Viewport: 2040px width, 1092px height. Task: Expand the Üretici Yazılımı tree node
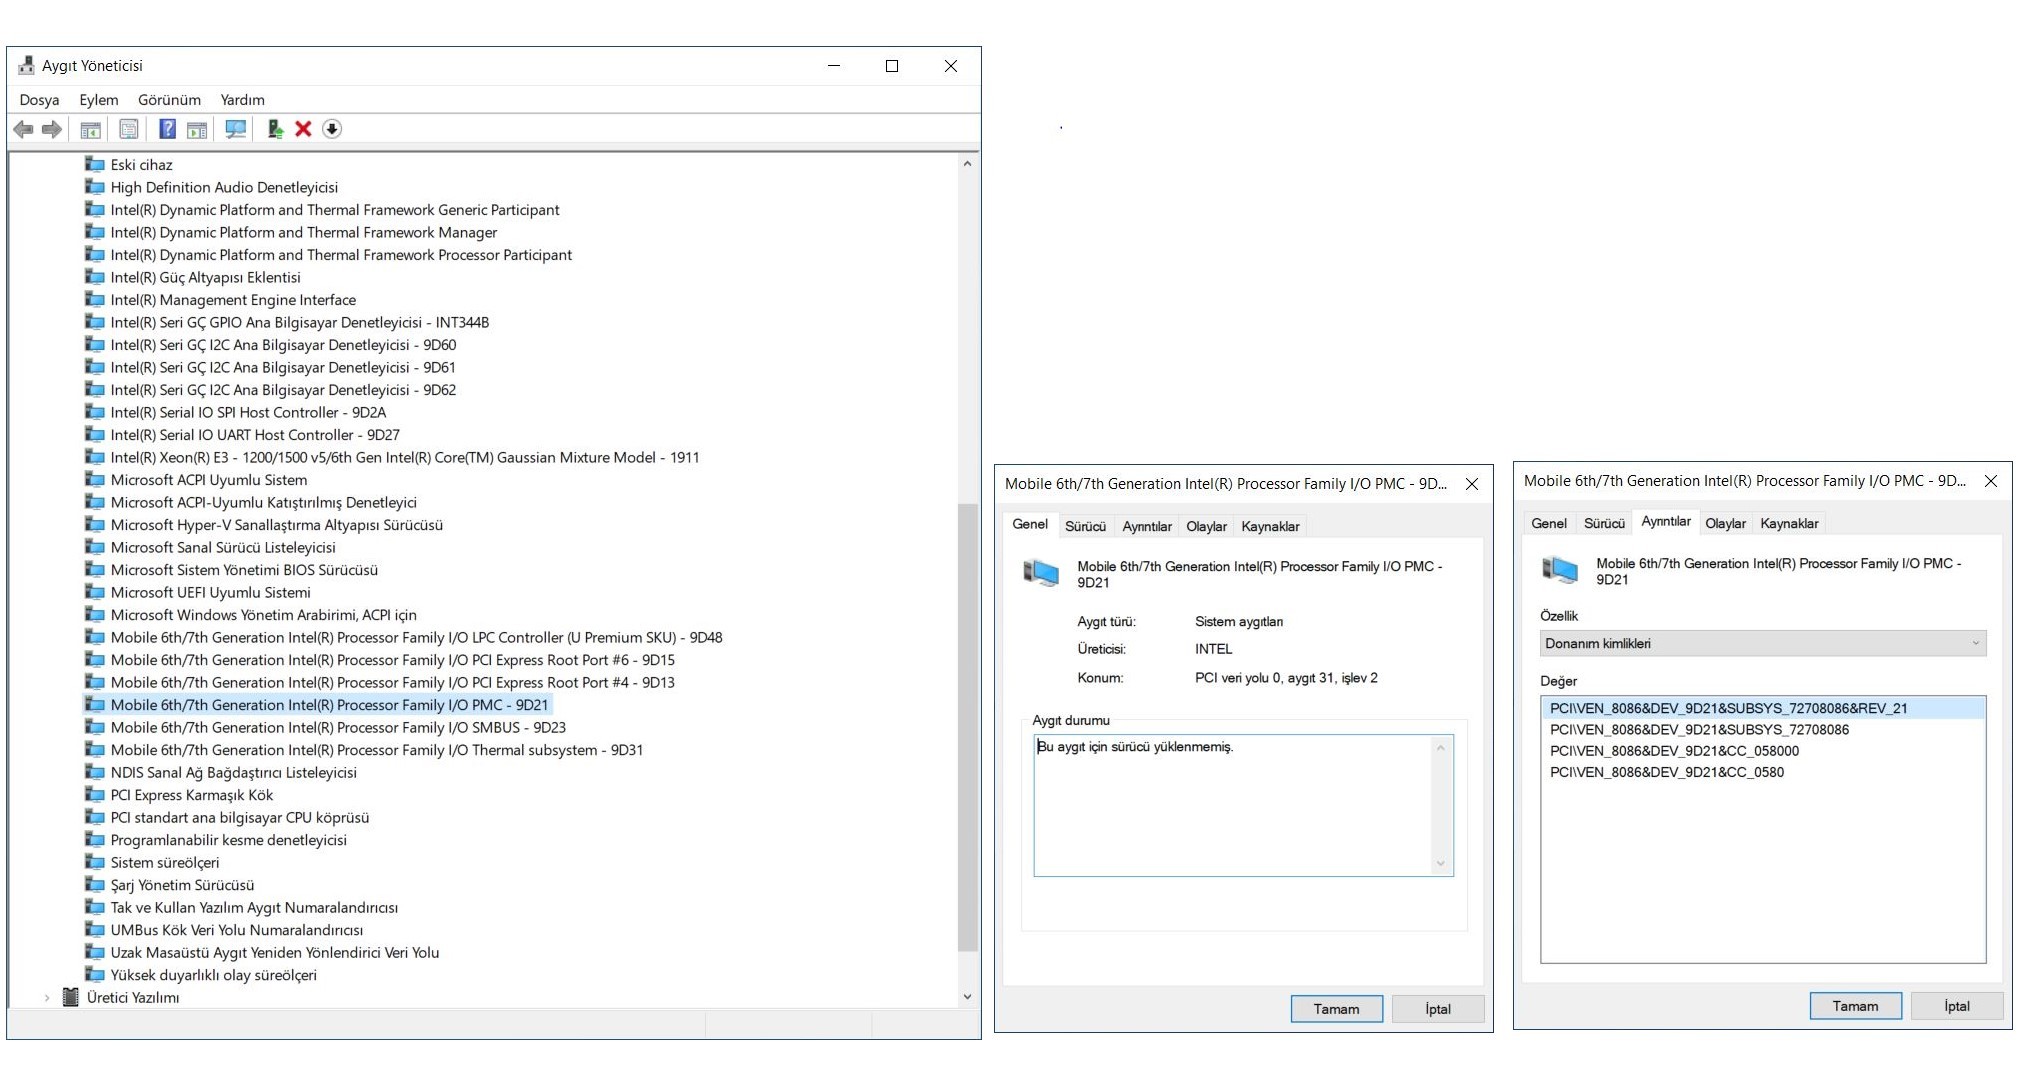pyautogui.click(x=47, y=998)
